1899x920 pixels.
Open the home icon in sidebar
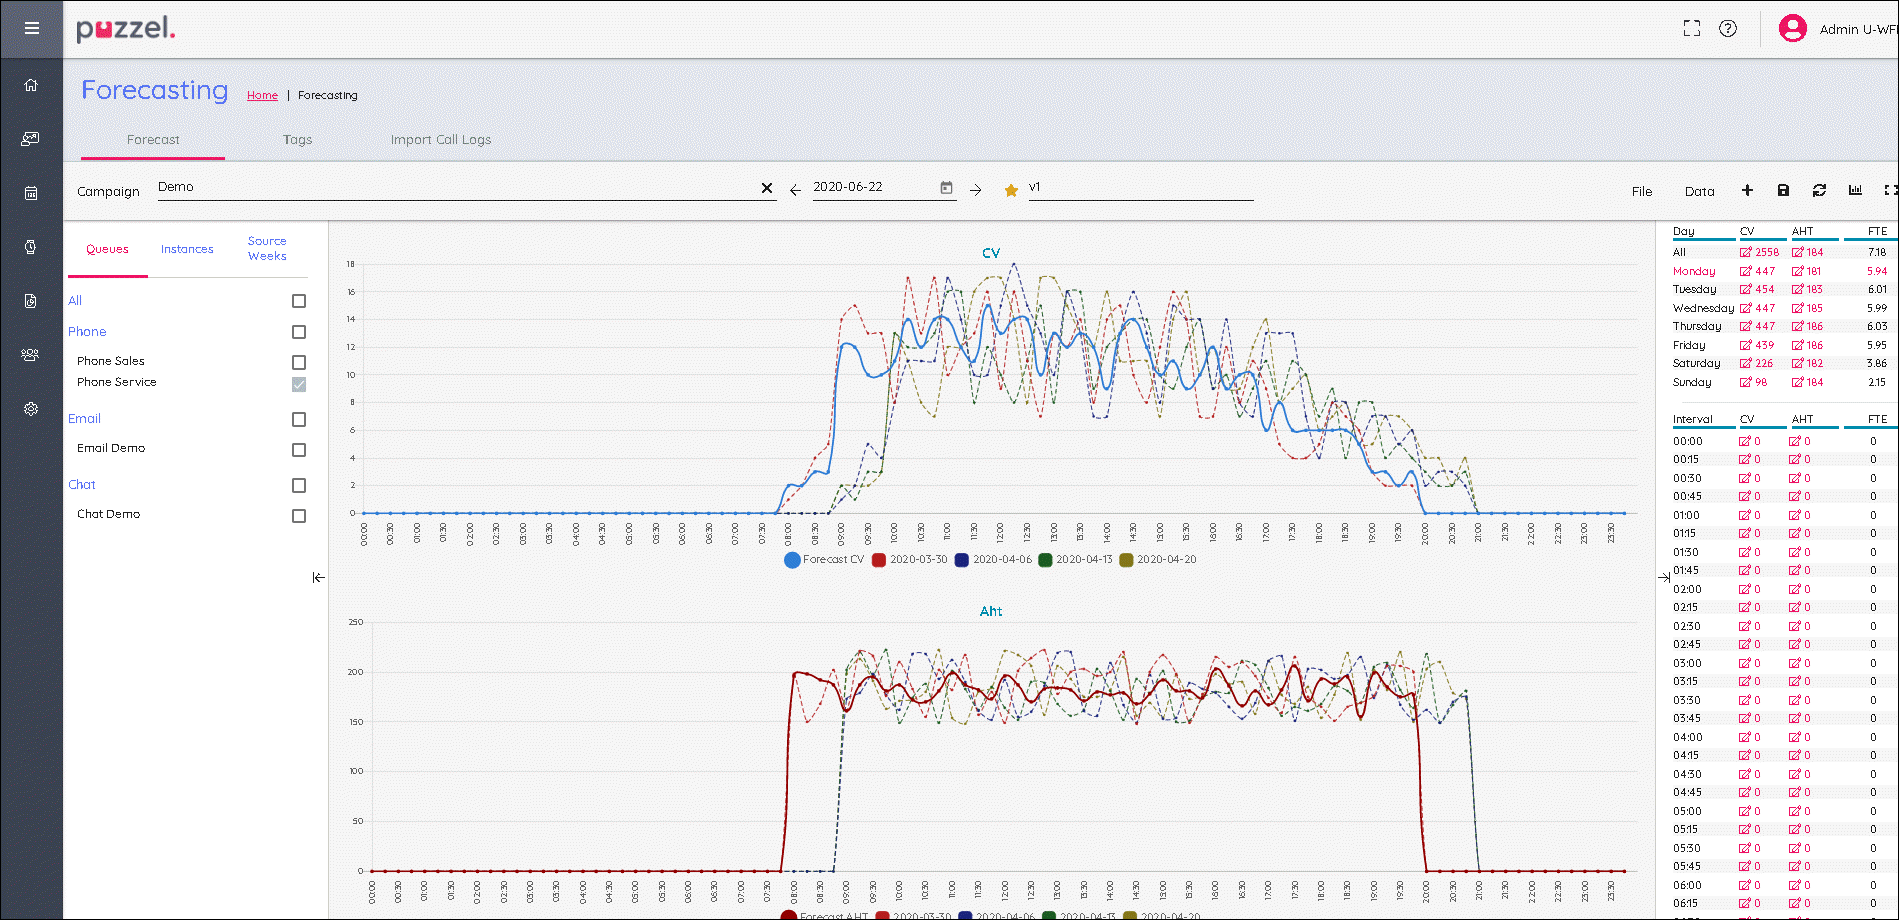pos(31,85)
